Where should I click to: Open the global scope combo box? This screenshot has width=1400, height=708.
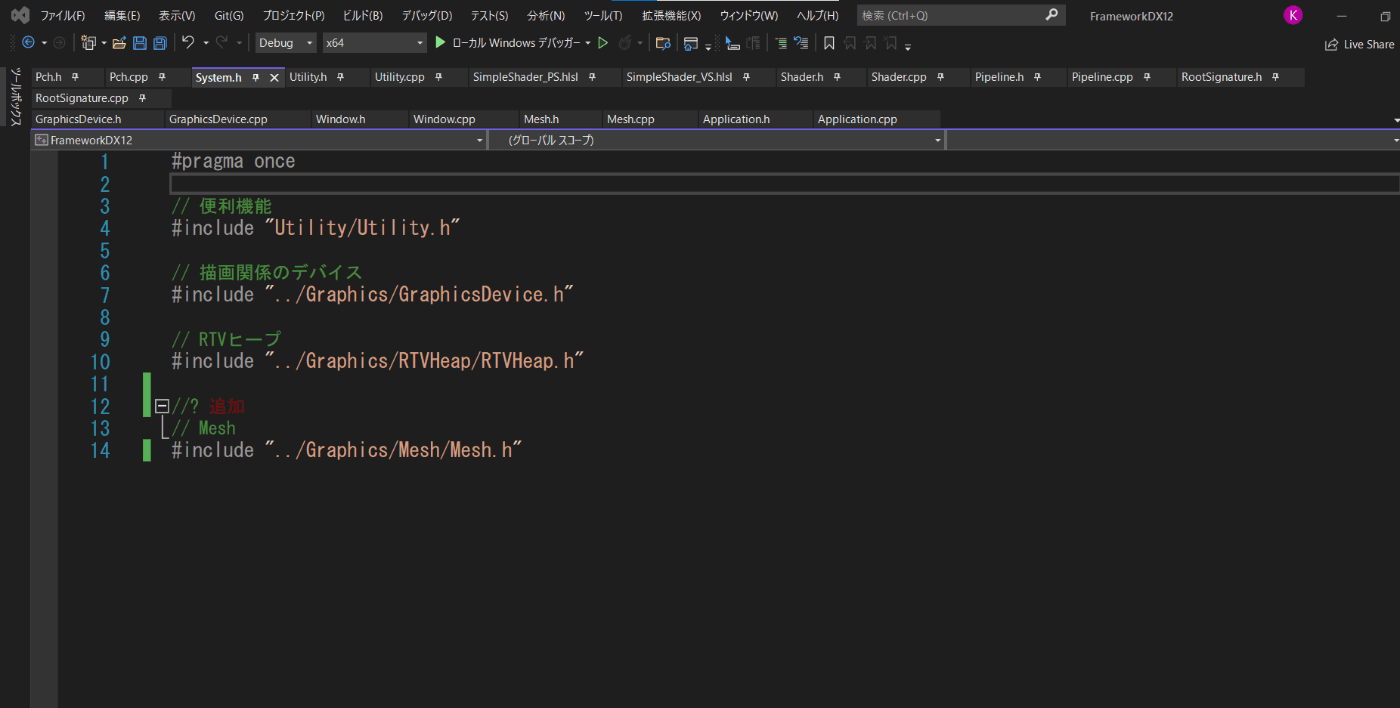coord(716,141)
